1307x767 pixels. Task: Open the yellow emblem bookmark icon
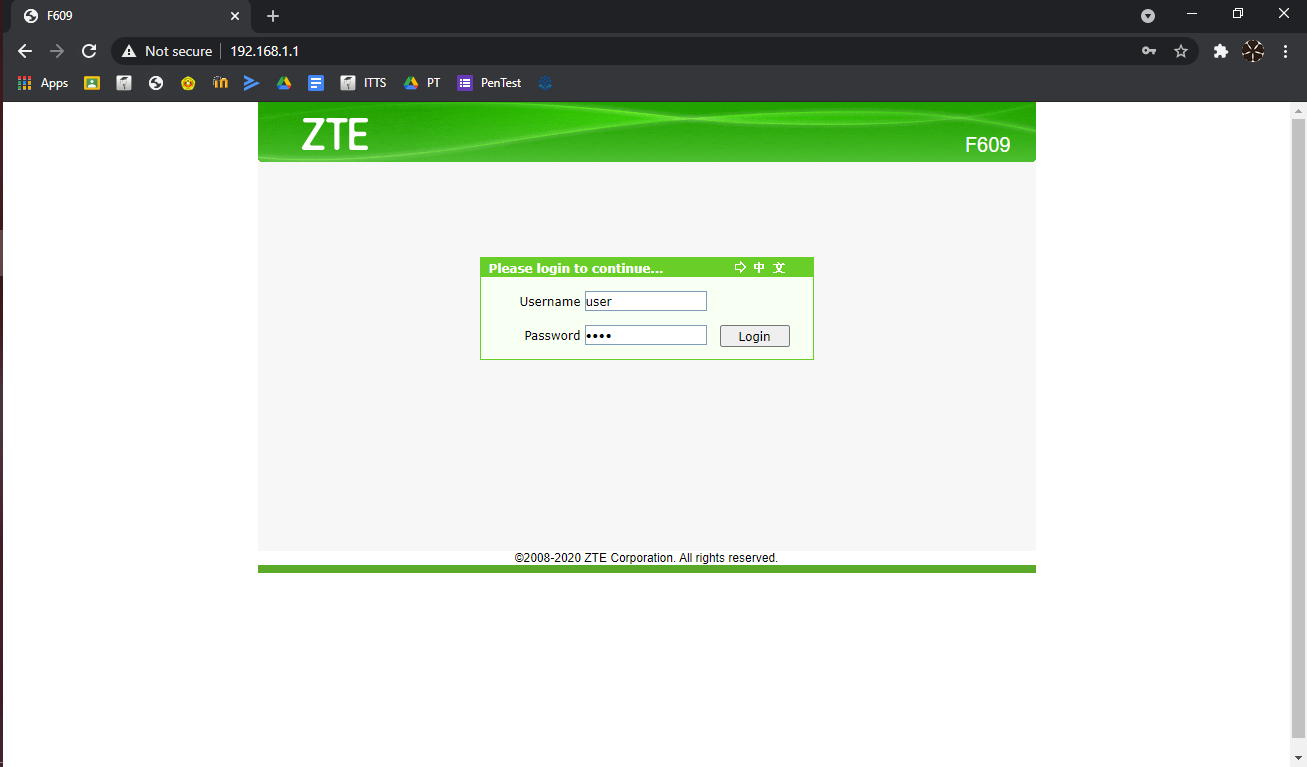pos(188,83)
